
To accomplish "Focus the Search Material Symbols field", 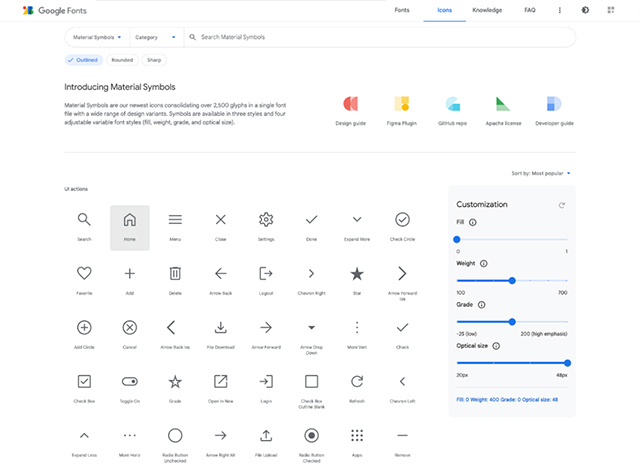I will [380, 37].
